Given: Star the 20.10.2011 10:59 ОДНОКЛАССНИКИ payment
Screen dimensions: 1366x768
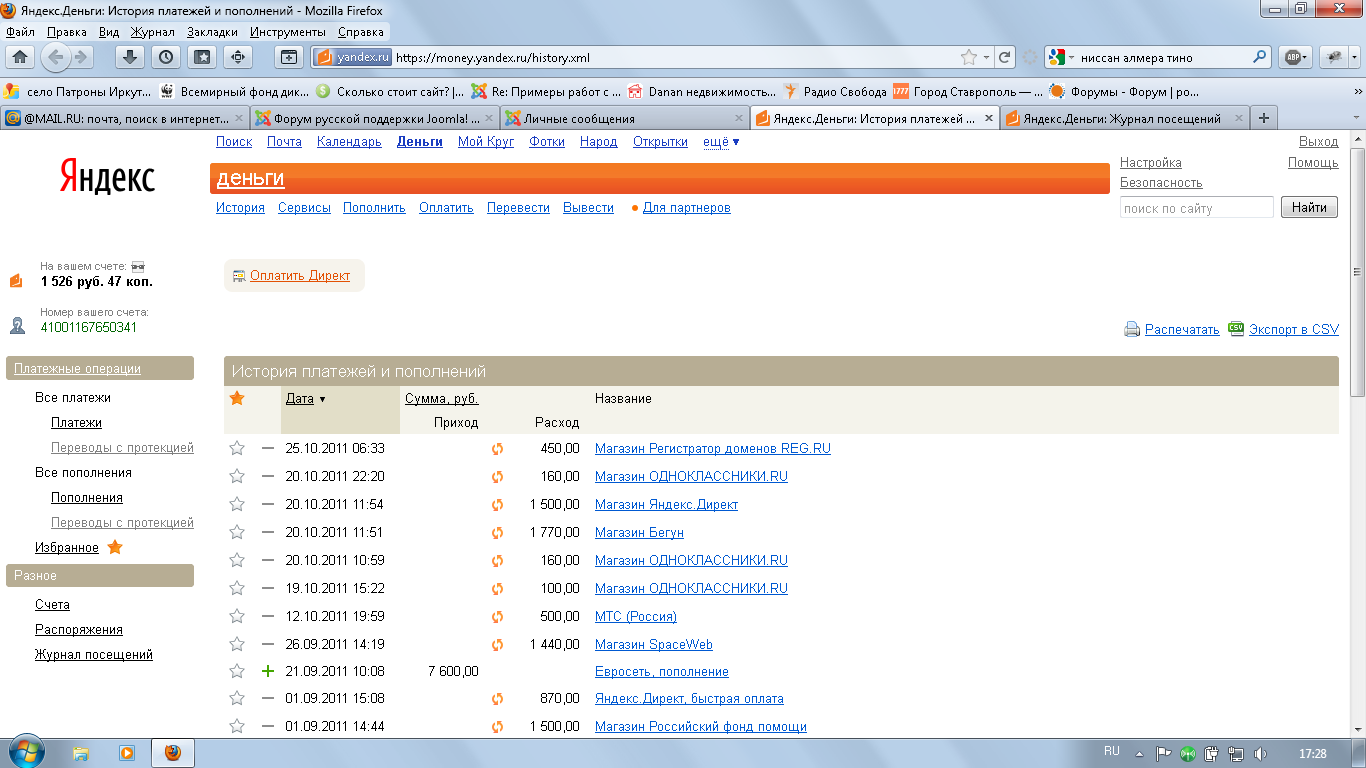Looking at the screenshot, I should click(x=237, y=560).
